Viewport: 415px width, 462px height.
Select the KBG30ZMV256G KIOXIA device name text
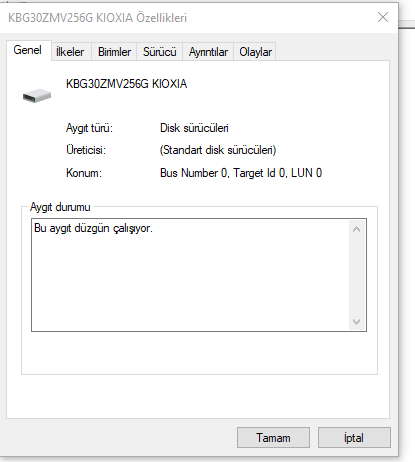point(126,84)
